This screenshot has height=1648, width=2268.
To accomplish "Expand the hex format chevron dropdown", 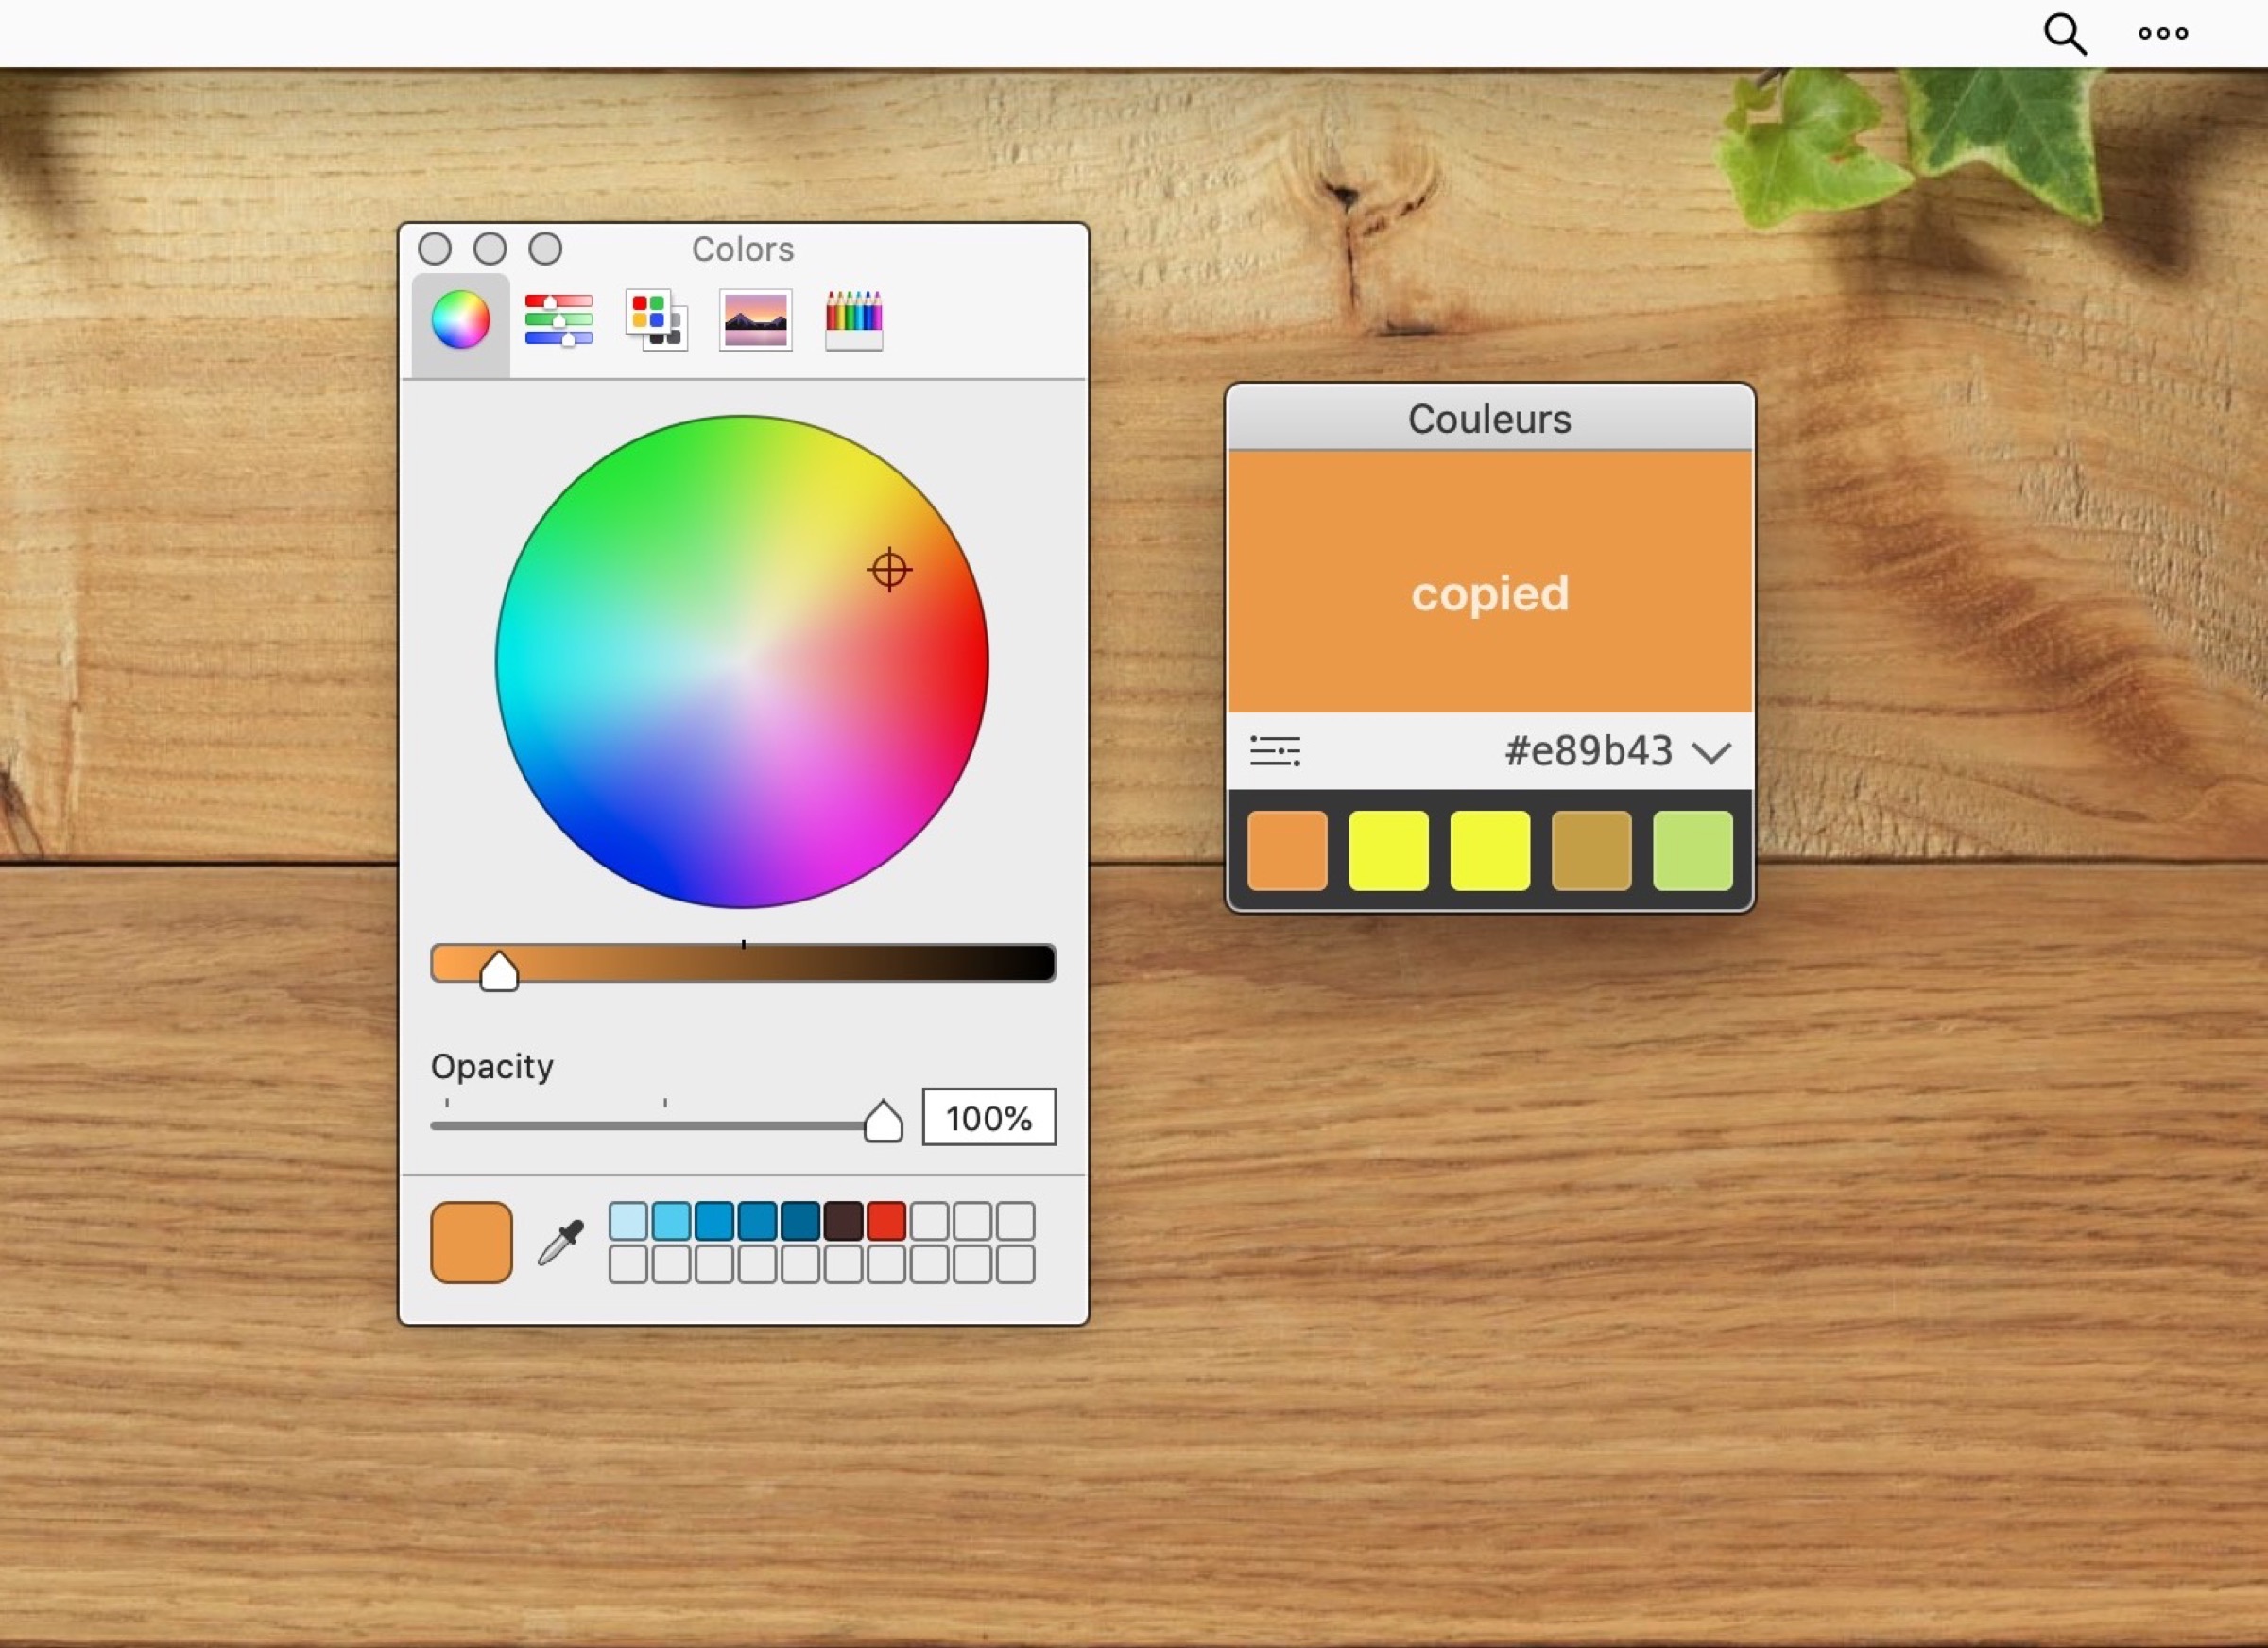I will tap(1711, 753).
